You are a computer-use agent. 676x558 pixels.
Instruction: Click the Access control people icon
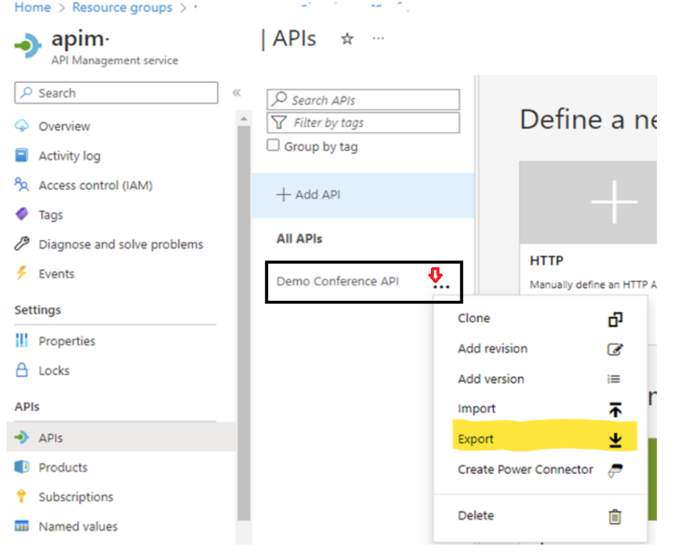[22, 185]
